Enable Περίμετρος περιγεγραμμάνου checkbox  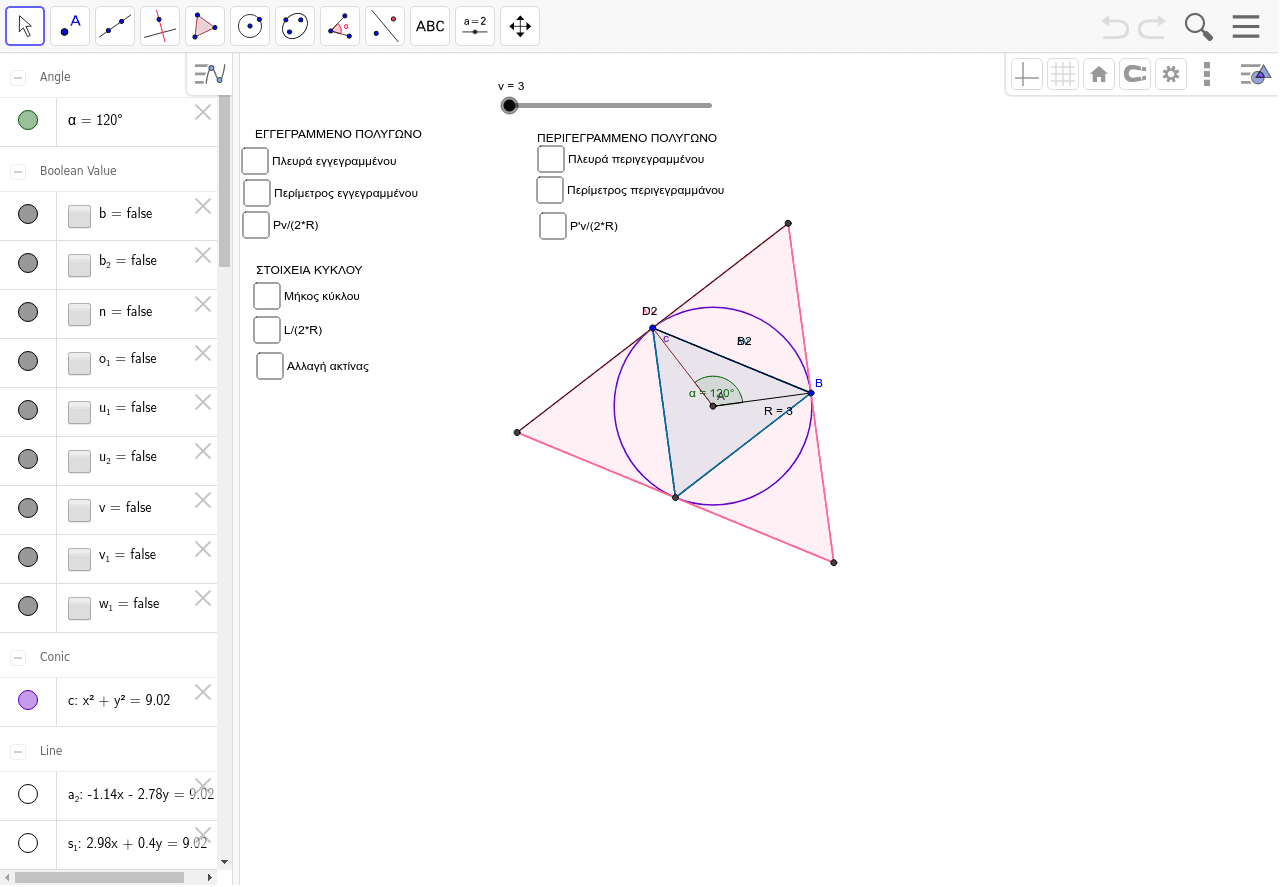550,190
